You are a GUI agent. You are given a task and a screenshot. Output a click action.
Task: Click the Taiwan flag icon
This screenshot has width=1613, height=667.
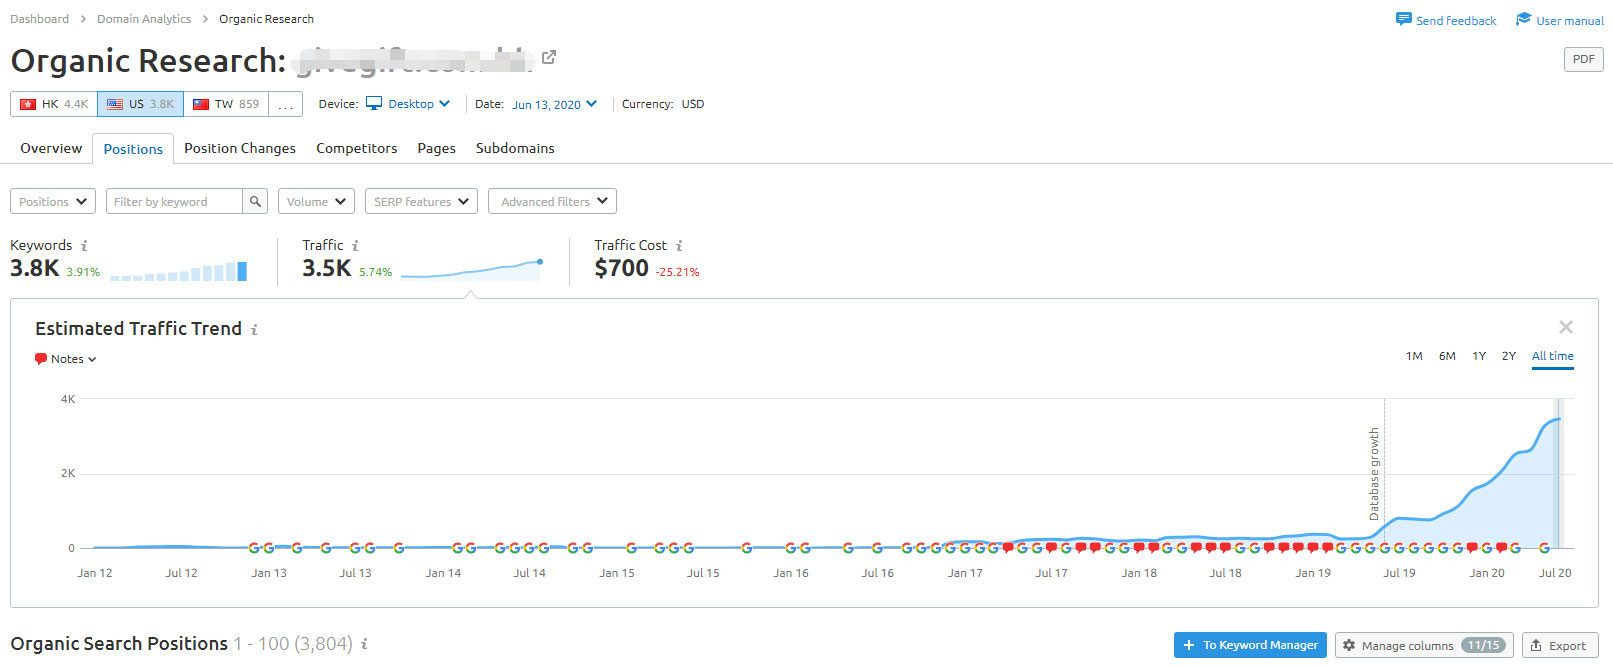(x=201, y=104)
